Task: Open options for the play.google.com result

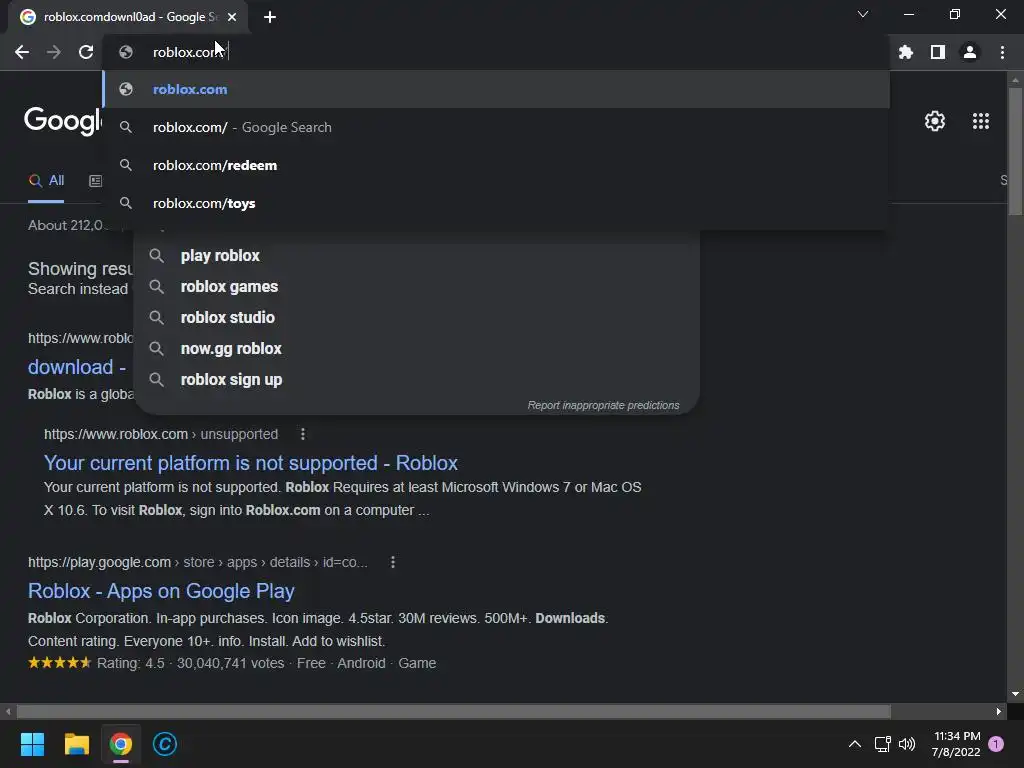Action: (x=392, y=562)
